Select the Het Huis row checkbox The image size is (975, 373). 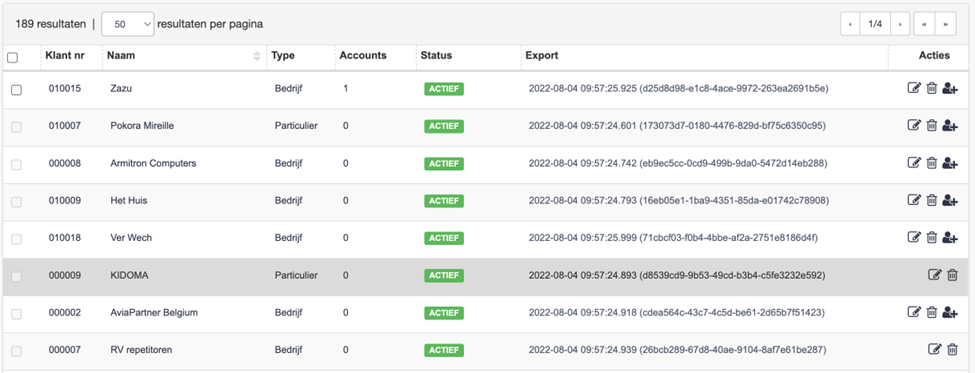16,202
